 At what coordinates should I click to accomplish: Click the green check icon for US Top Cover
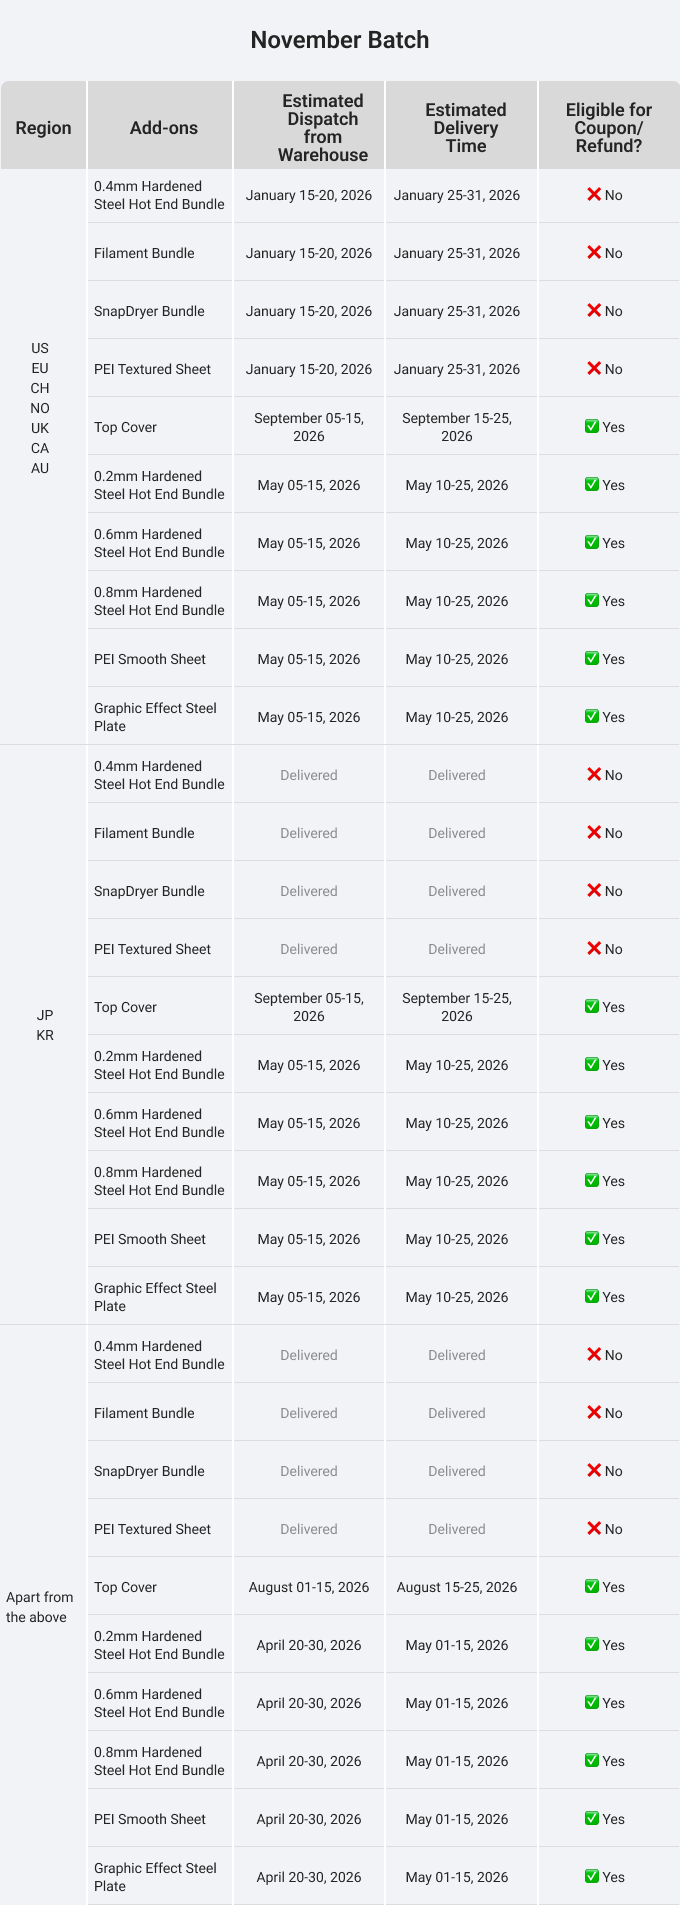(592, 427)
